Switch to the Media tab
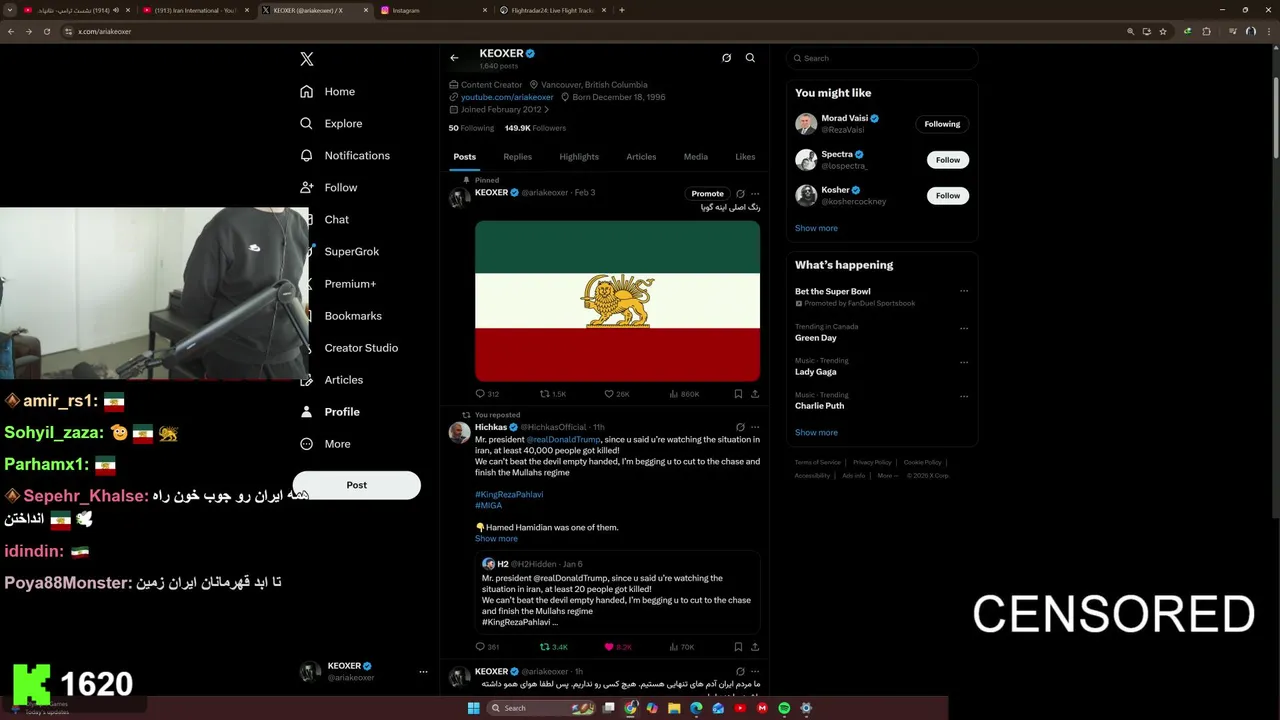This screenshot has height=720, width=1280. click(x=695, y=156)
